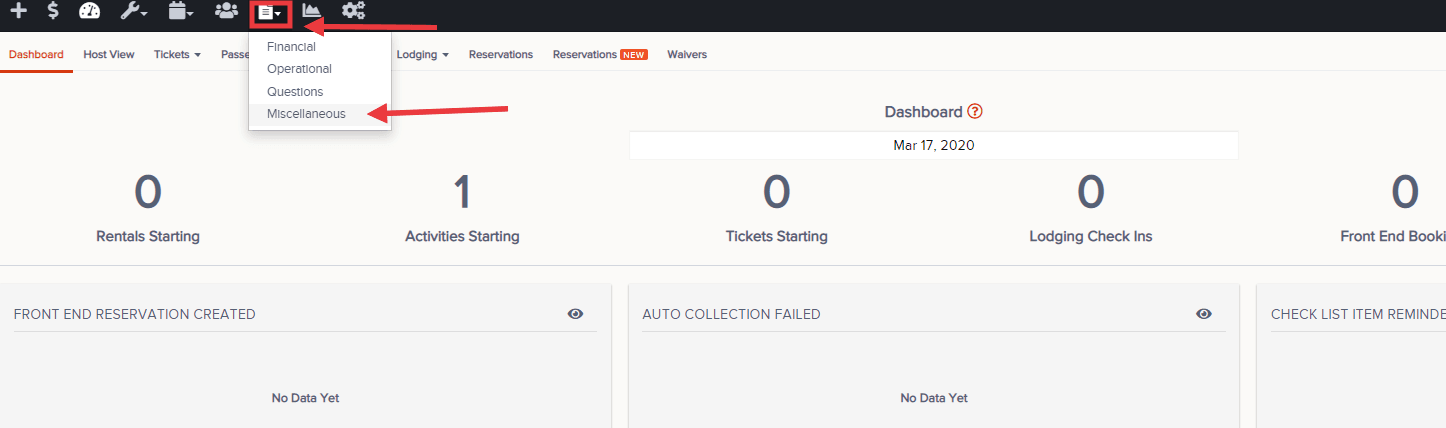Expand the Tickets tab dropdown
This screenshot has width=1446, height=428.
[177, 55]
